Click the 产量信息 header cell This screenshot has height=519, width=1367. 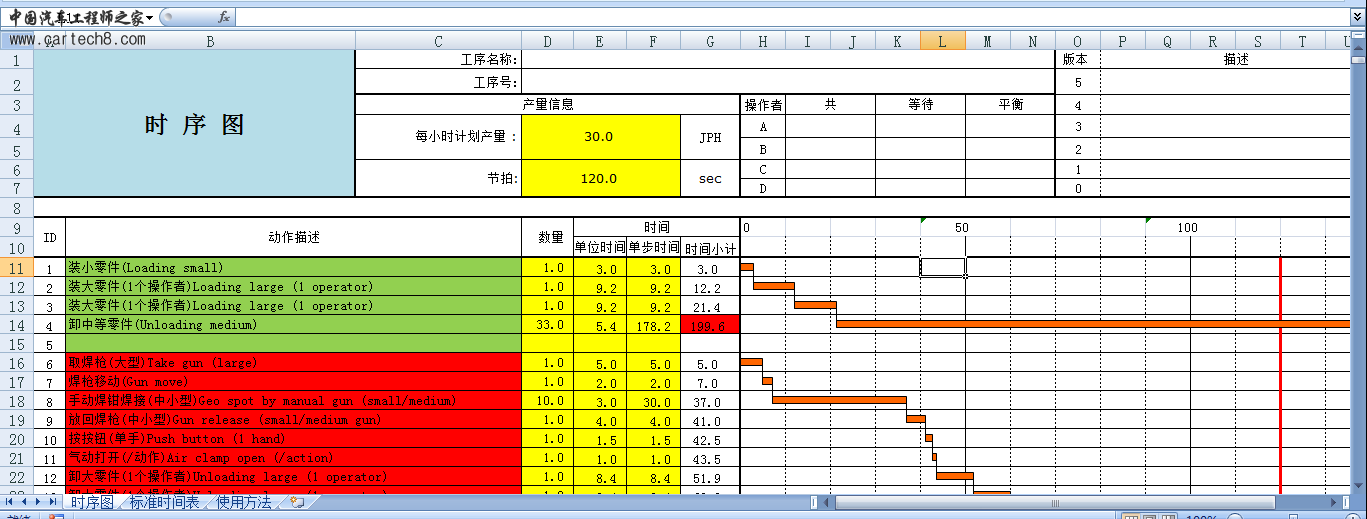(x=548, y=104)
